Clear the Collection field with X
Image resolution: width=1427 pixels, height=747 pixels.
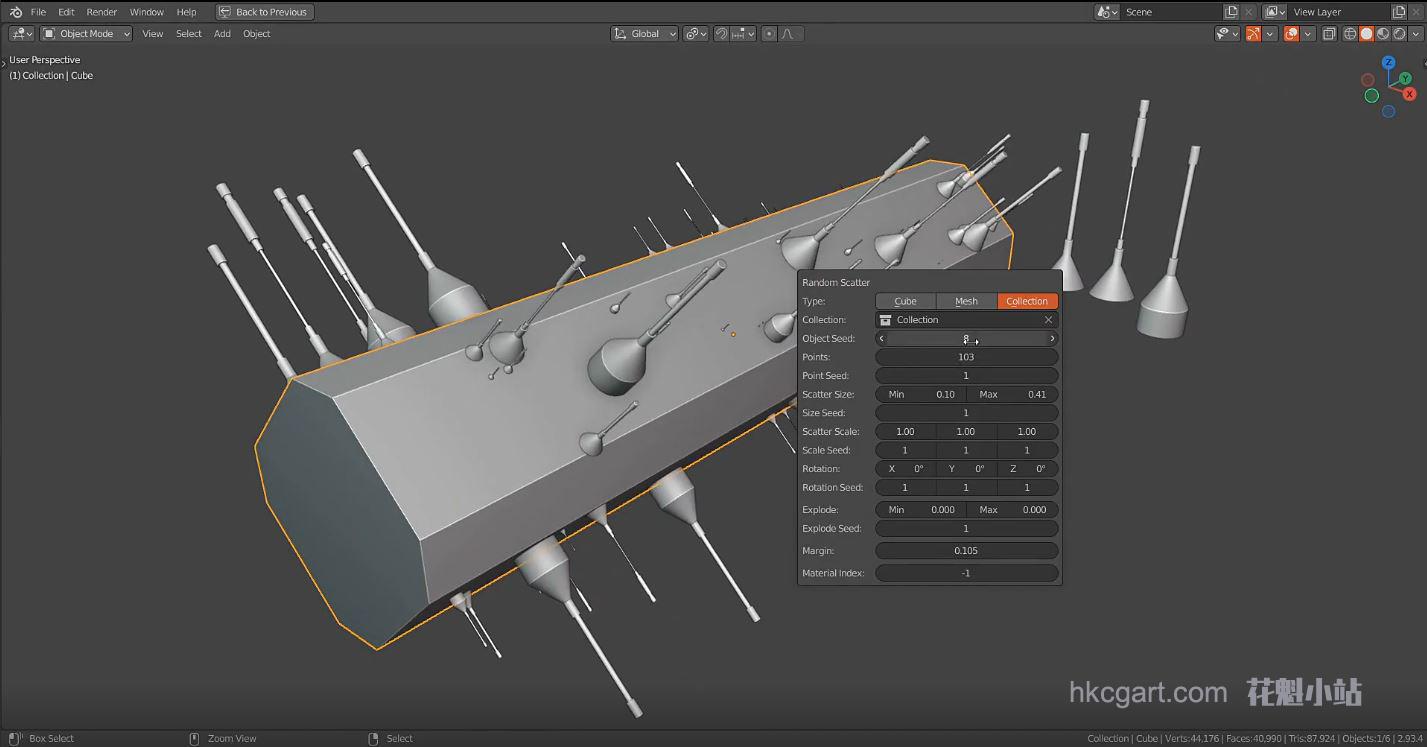(x=1048, y=320)
